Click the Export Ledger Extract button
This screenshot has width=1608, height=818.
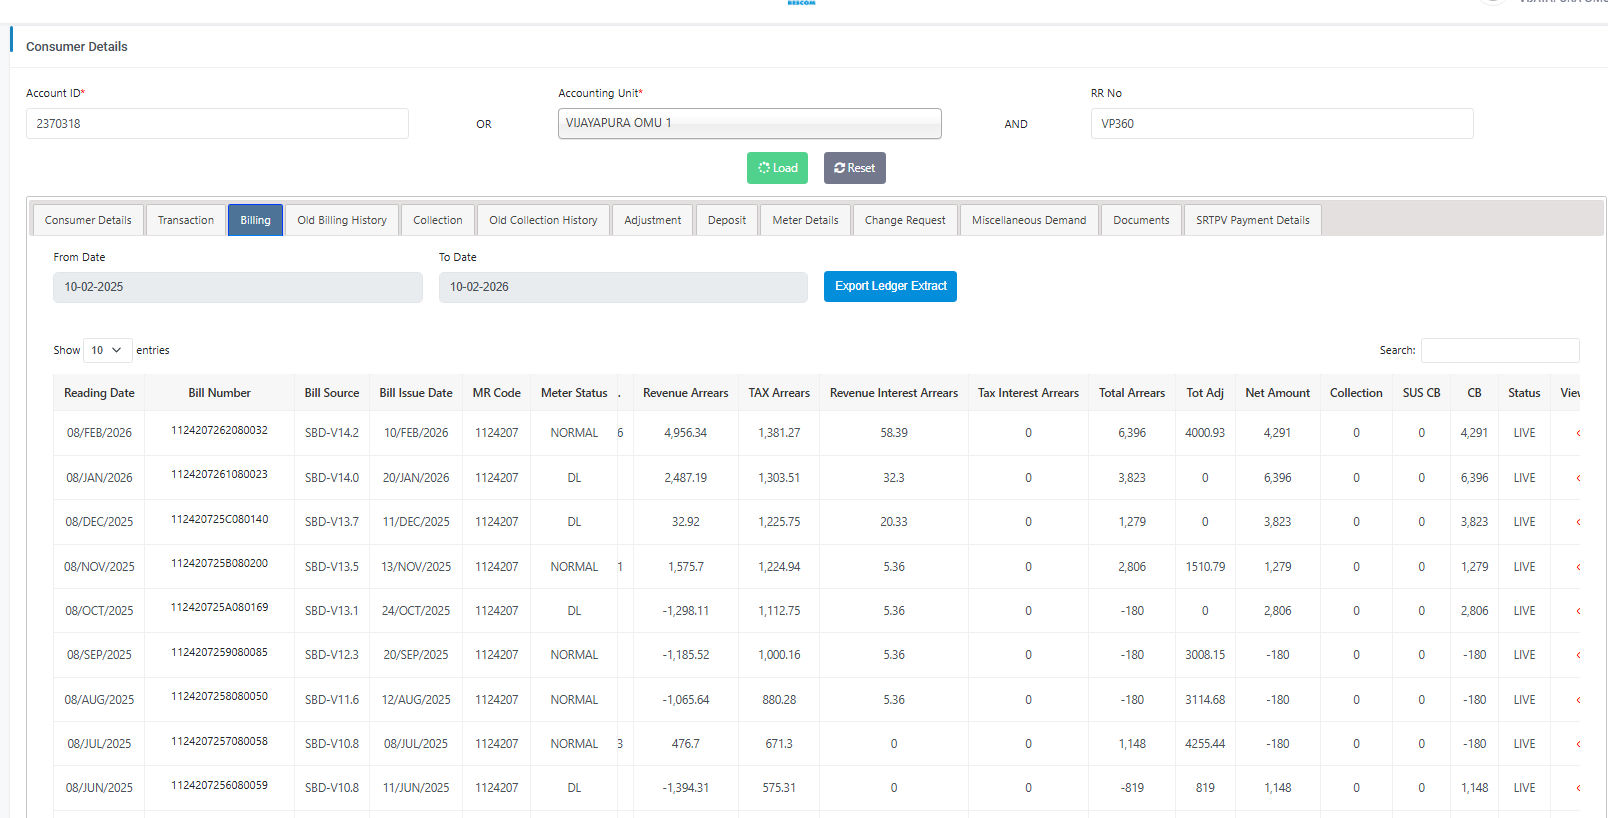pyautogui.click(x=890, y=286)
